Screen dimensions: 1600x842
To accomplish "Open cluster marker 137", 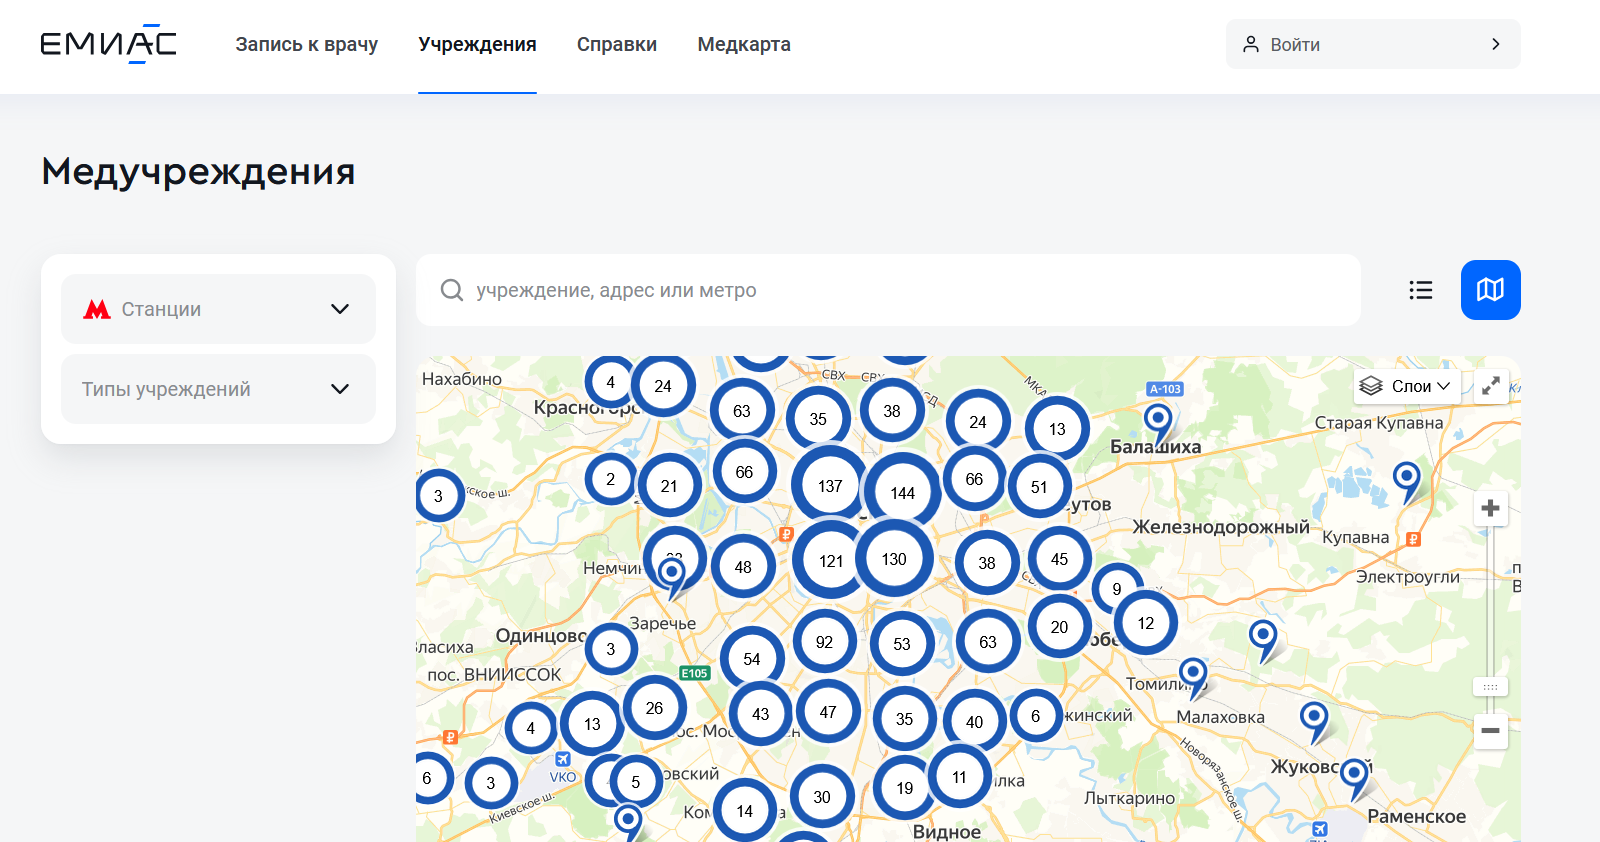I will [830, 486].
